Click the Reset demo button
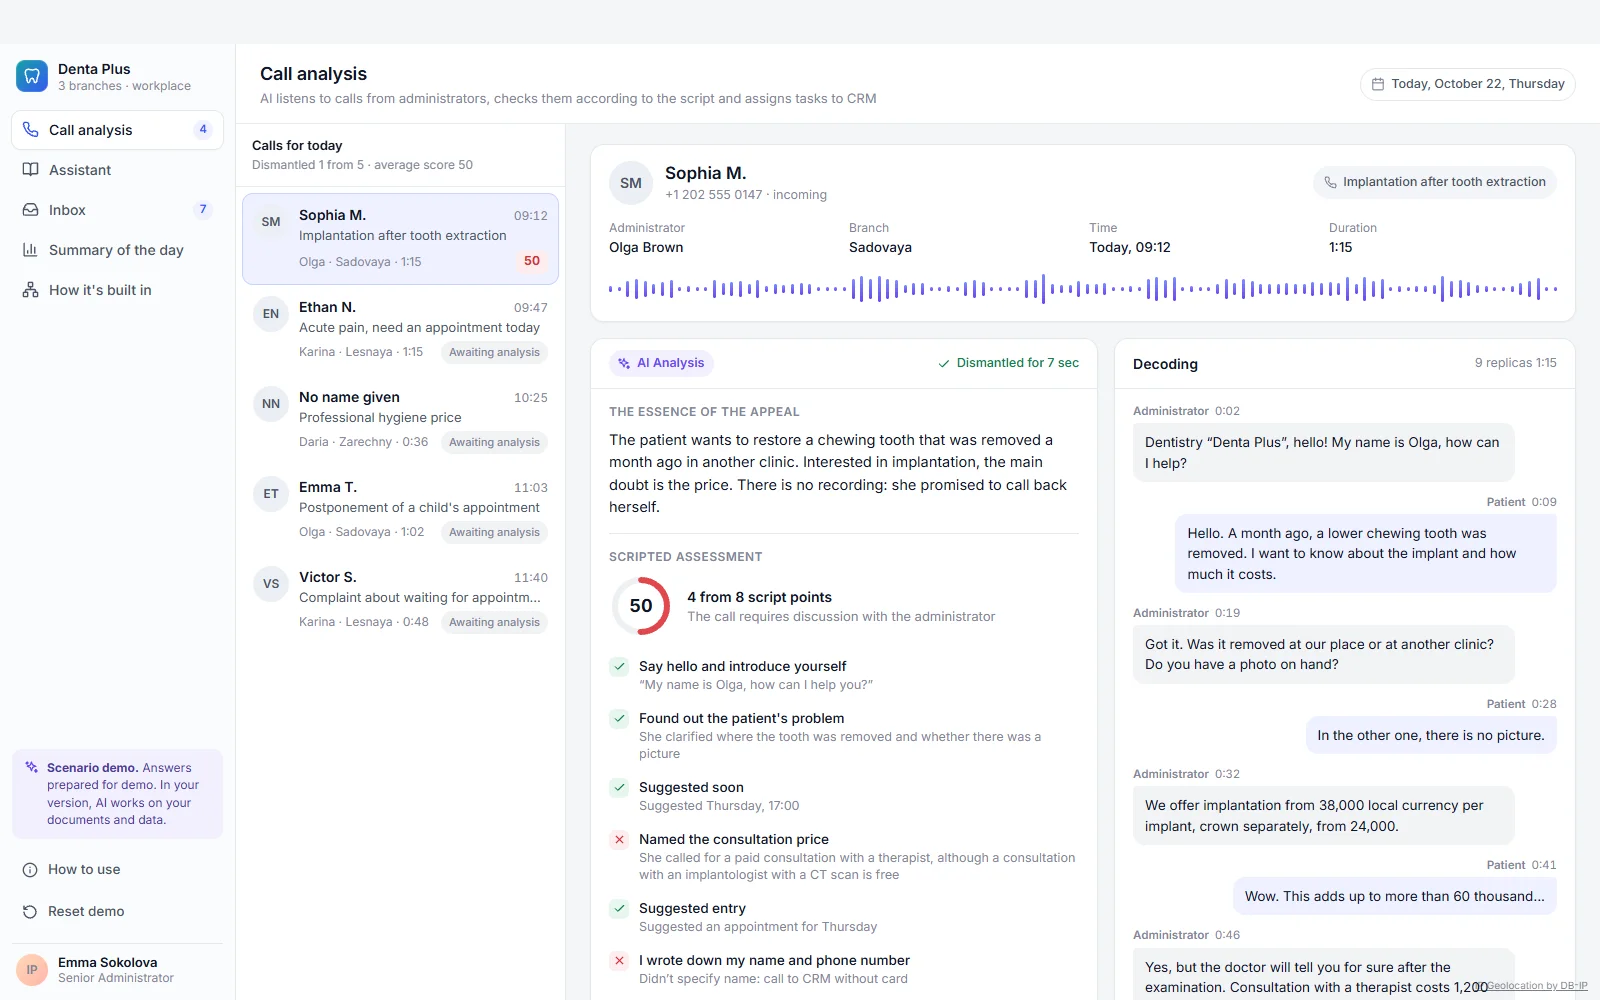 (117, 912)
